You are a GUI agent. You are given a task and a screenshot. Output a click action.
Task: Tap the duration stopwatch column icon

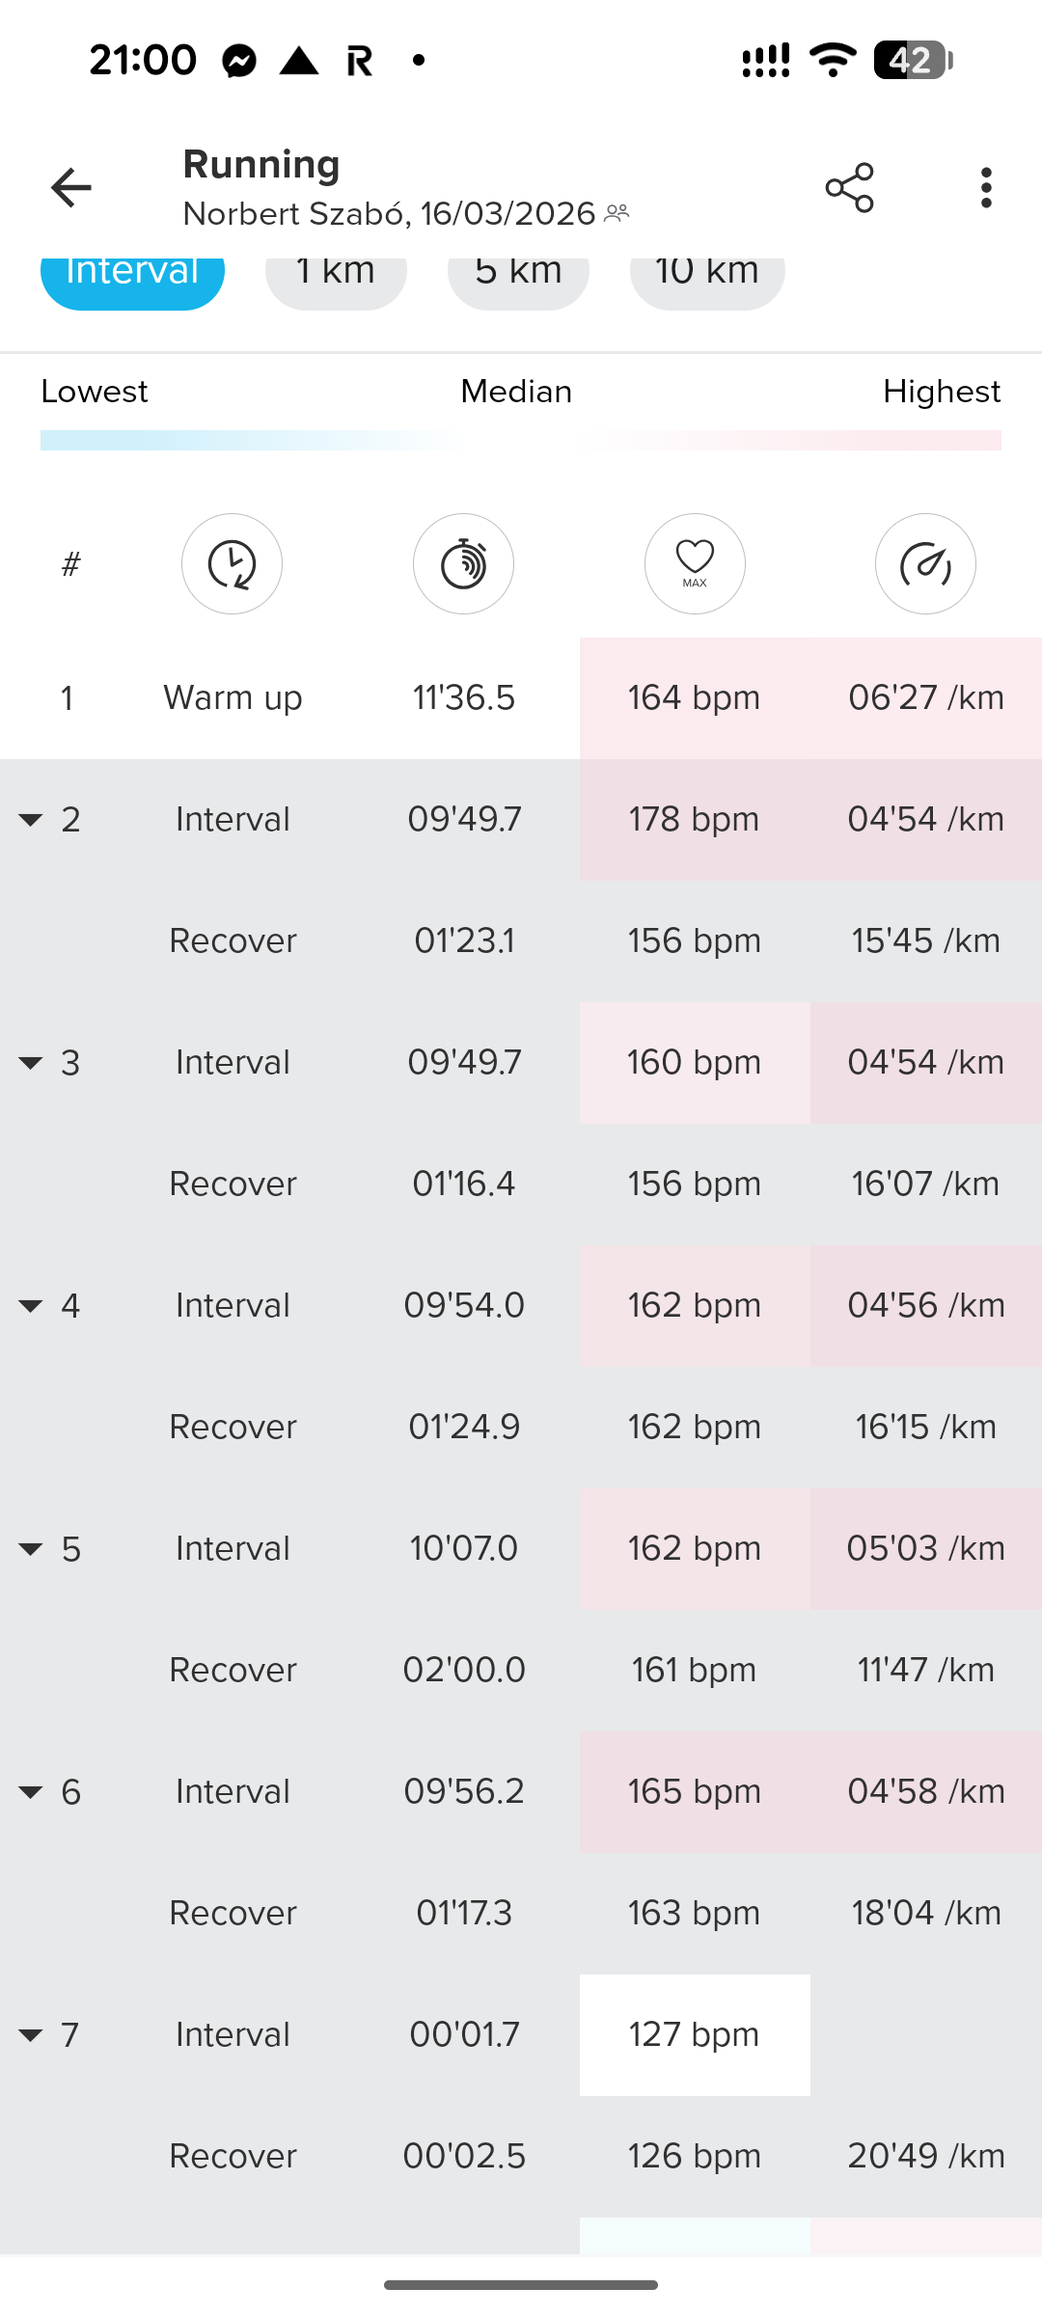coord(463,564)
